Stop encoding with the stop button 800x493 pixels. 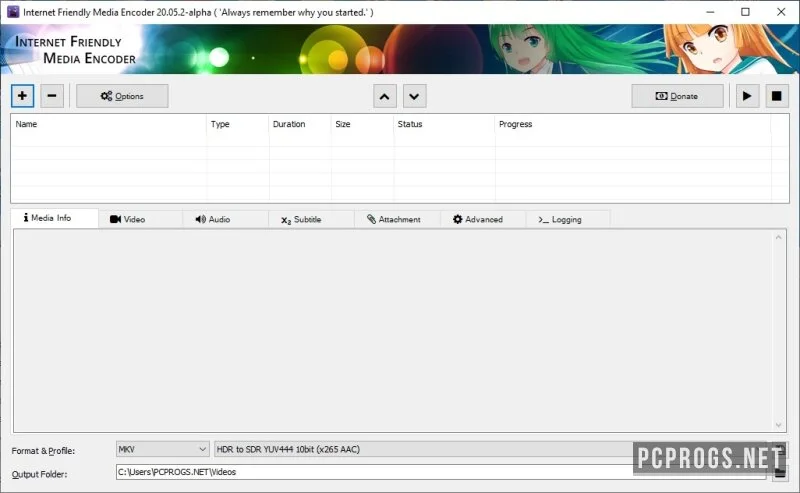(x=777, y=96)
